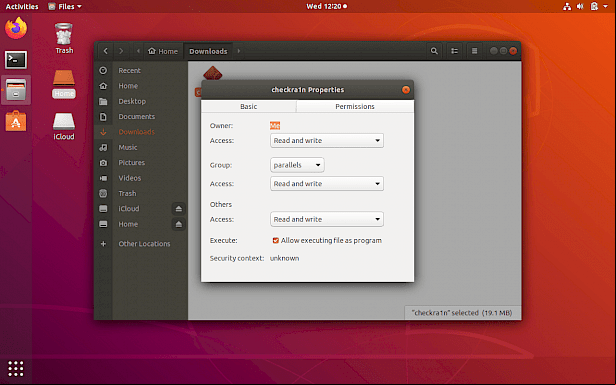Open the clock calendar Wed 12:20

[x=326, y=6]
